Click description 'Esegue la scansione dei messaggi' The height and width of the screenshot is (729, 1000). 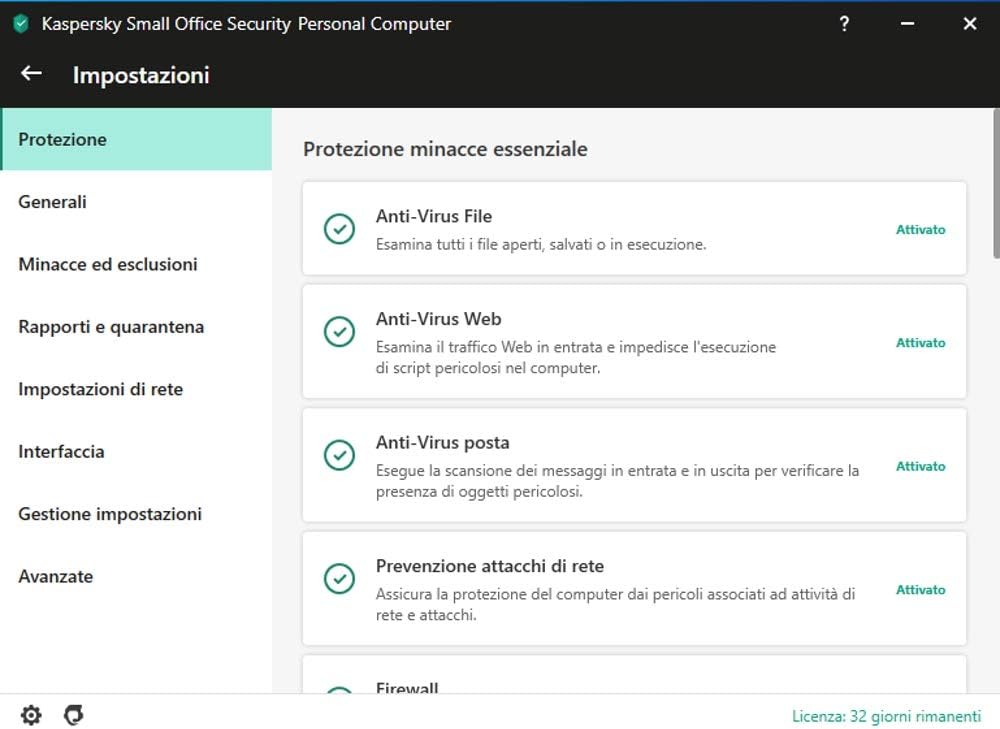[x=617, y=481]
